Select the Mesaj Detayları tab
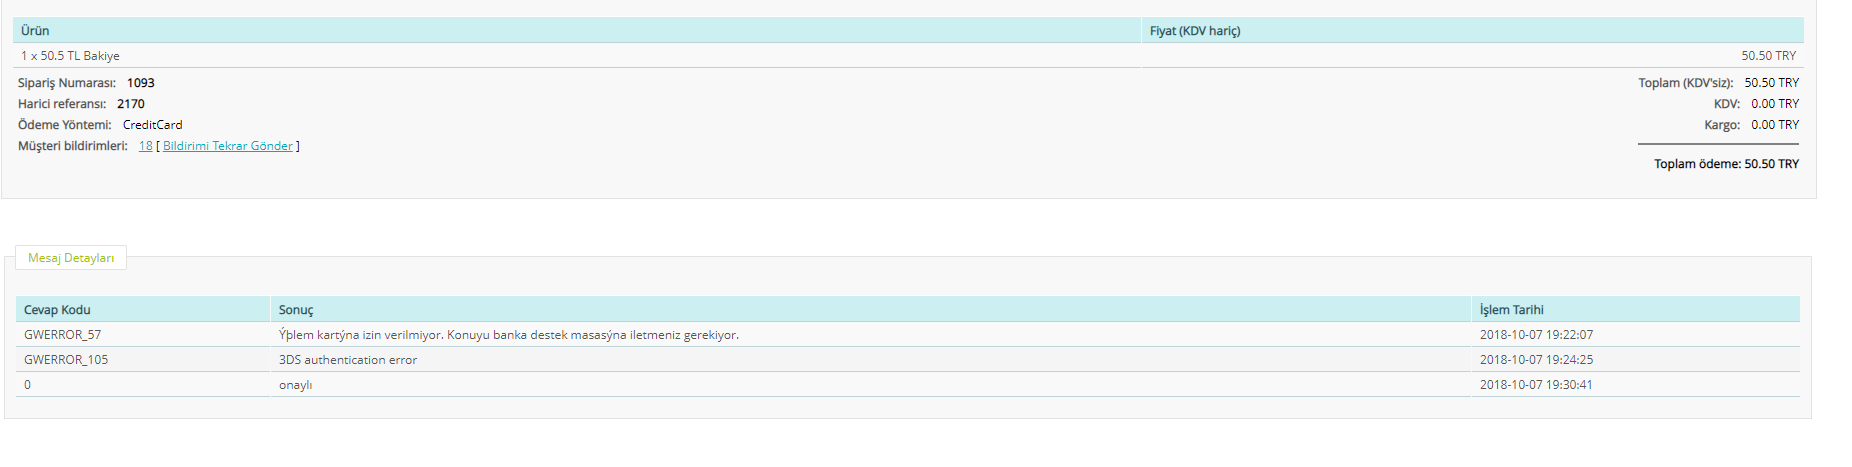Screen dimensions: 1852x467 (71, 258)
